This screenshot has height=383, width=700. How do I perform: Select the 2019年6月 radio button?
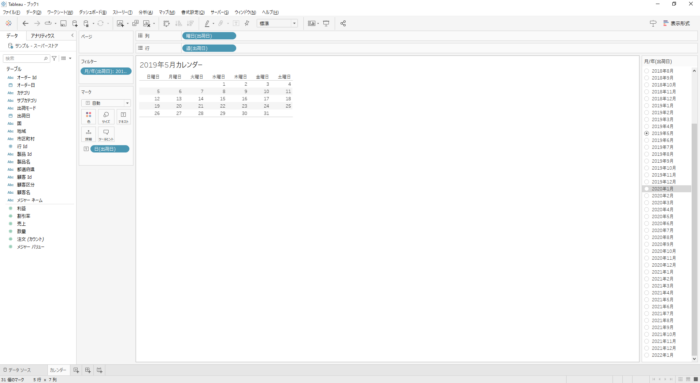(646, 140)
